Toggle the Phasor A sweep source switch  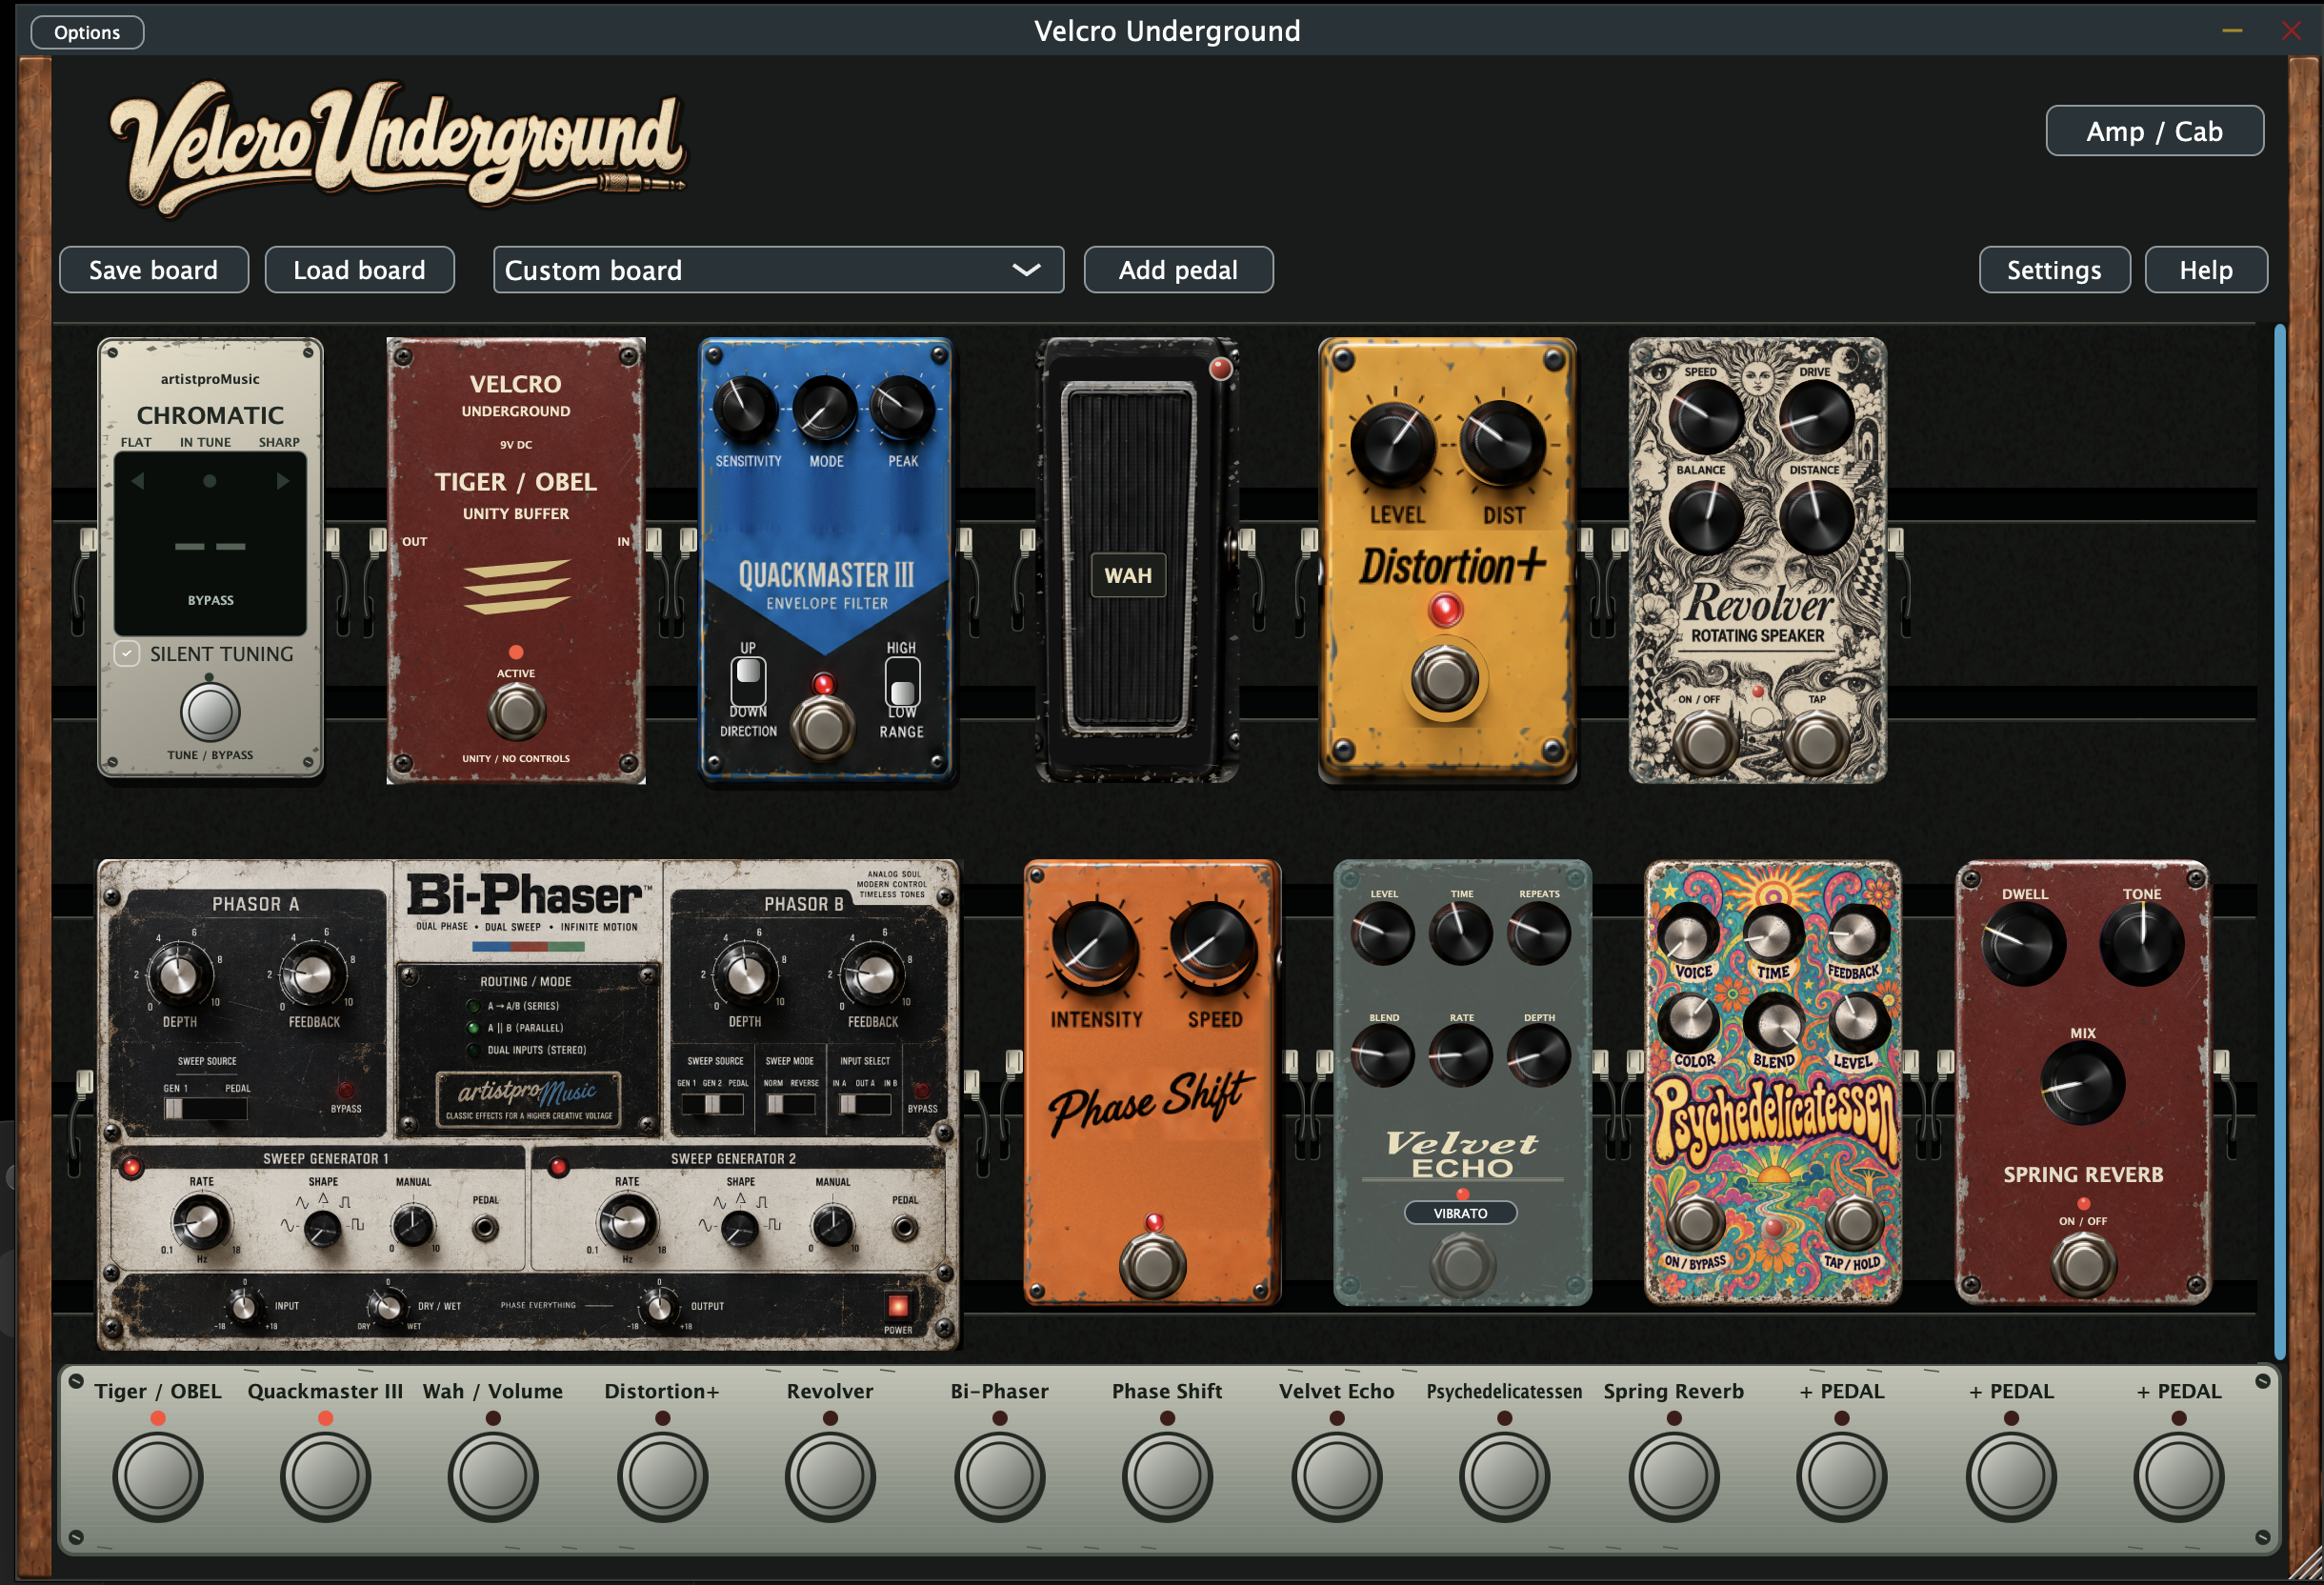click(205, 1108)
